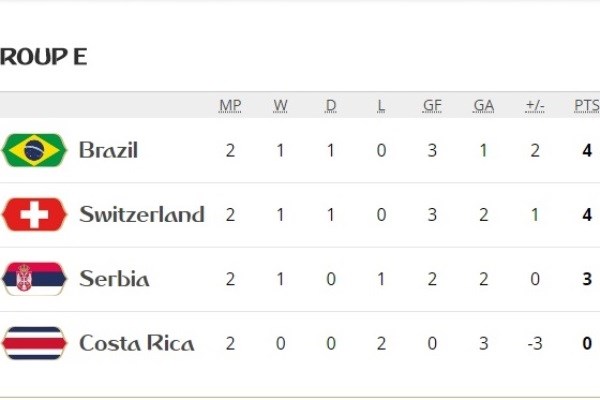Click the +/- goal difference header
Screen dimensions: 600x400
534,106
